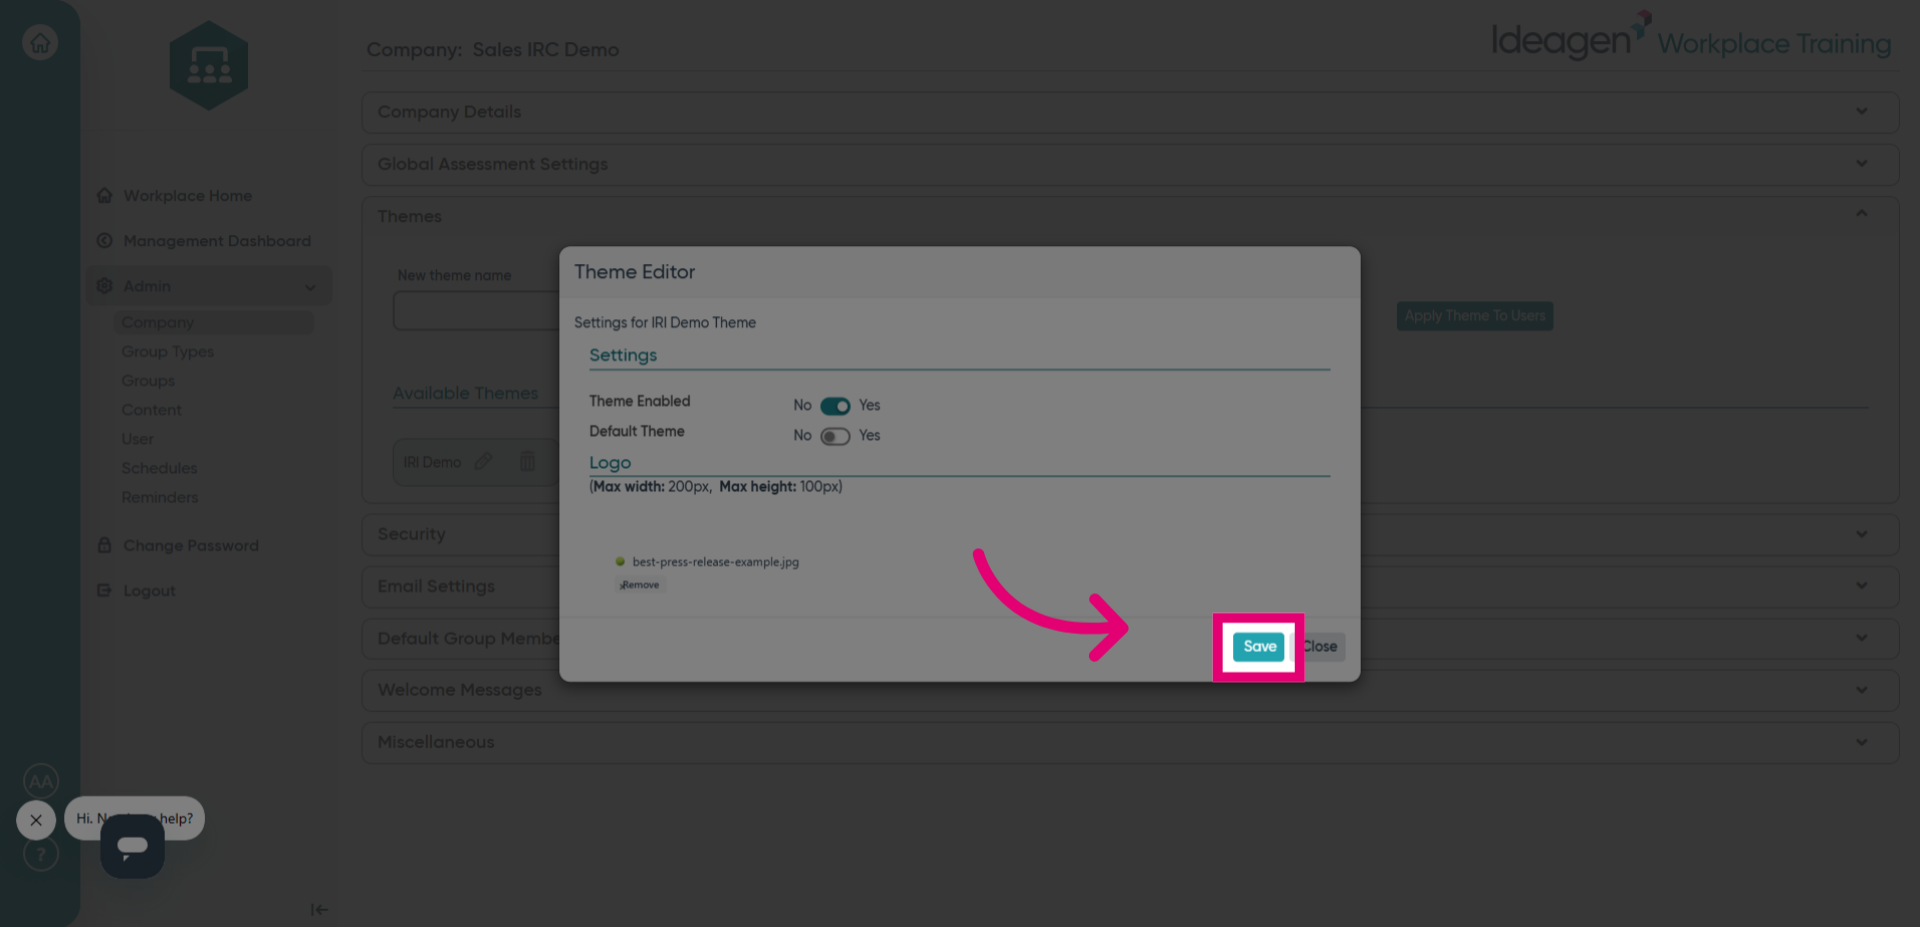
Task: Save the theme settings
Action: [1259, 647]
